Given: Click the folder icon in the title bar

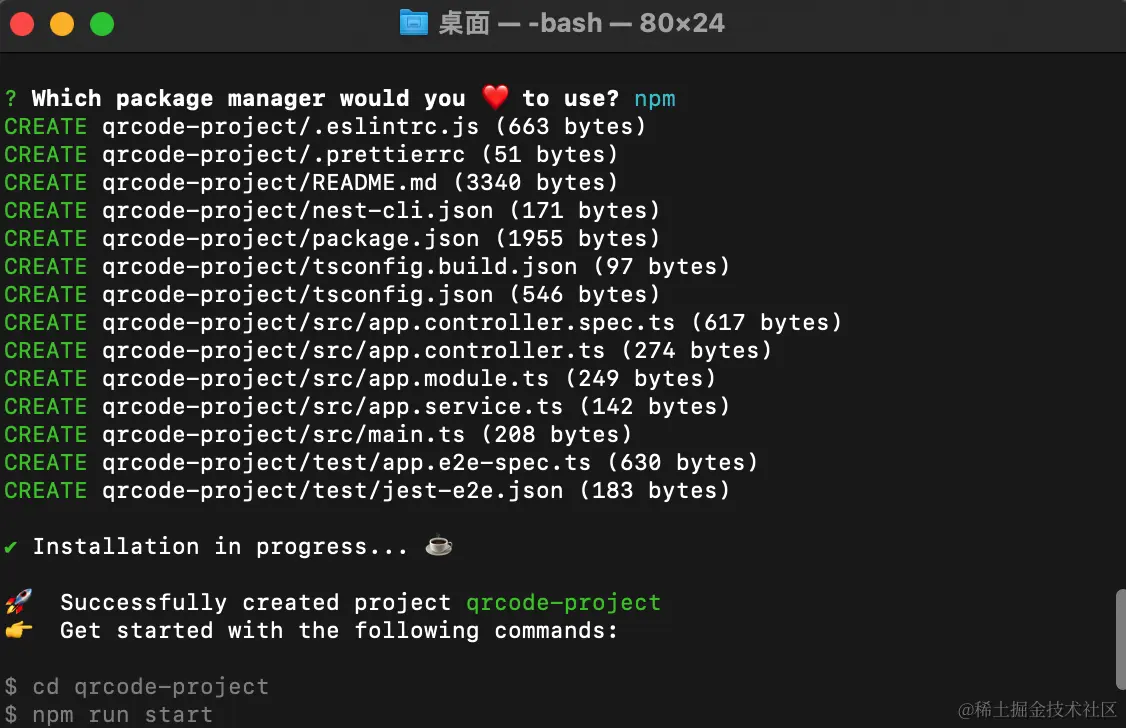Looking at the screenshot, I should (x=413, y=23).
